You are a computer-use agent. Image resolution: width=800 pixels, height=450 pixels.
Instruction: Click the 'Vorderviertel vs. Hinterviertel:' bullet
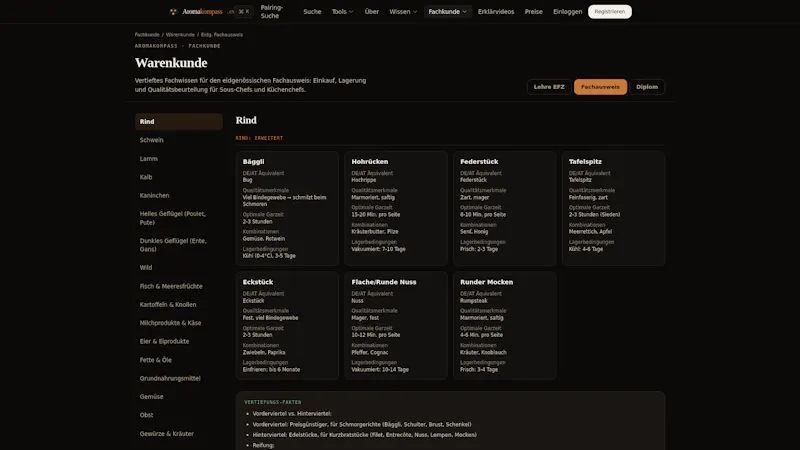292,414
